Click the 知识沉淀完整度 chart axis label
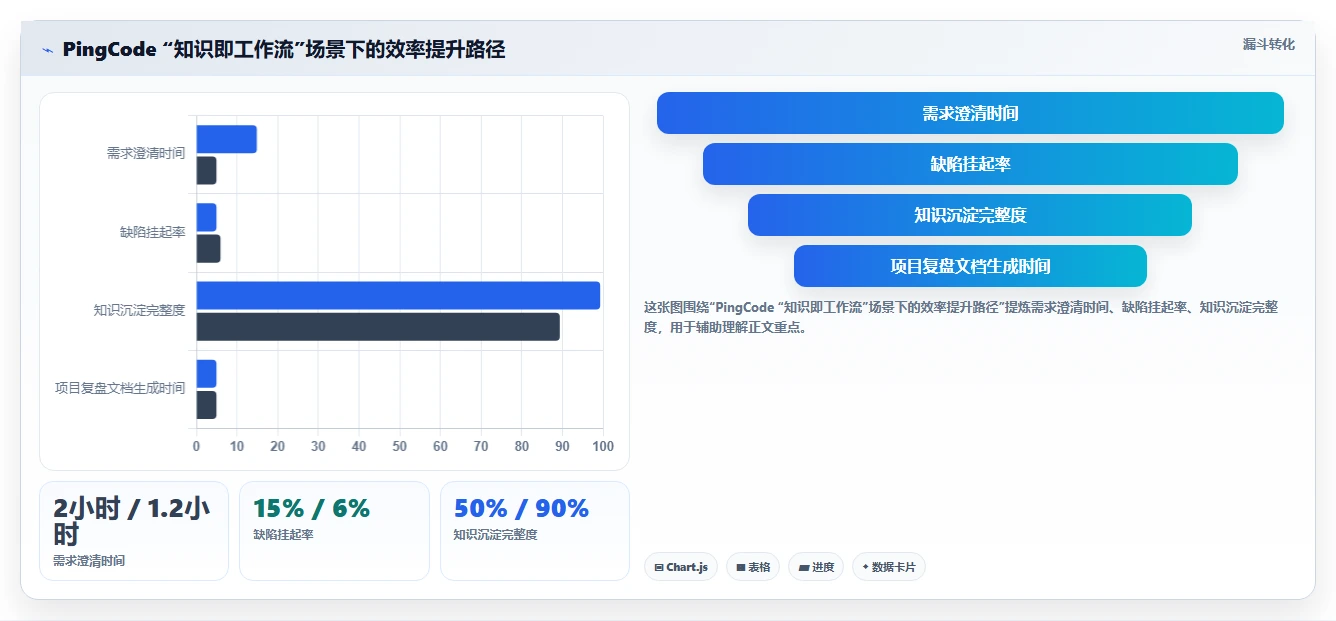Screen dimensions: 1336x621 [140, 310]
